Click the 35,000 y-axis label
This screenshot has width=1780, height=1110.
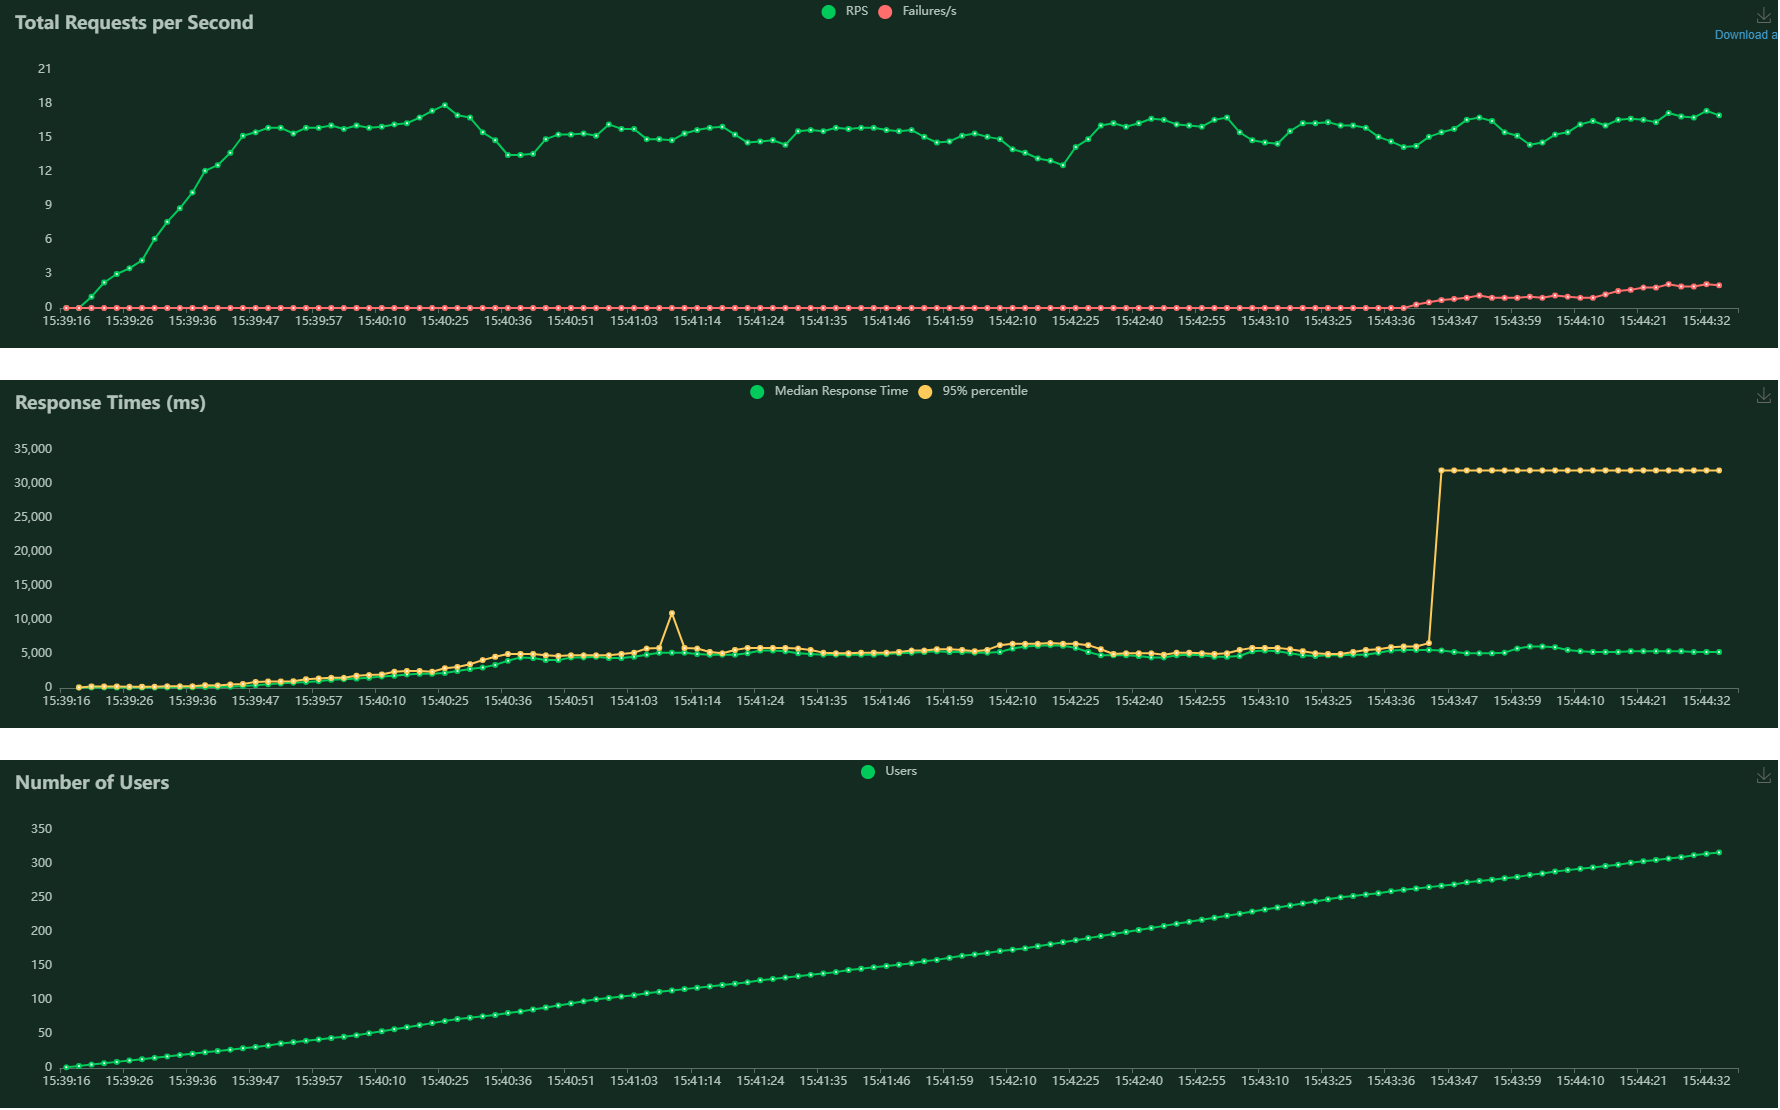(33, 448)
